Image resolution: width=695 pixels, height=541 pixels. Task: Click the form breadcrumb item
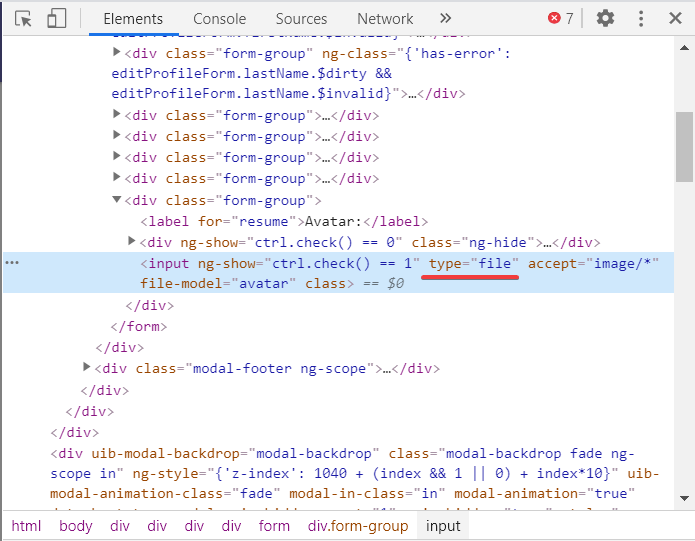[x=274, y=526]
